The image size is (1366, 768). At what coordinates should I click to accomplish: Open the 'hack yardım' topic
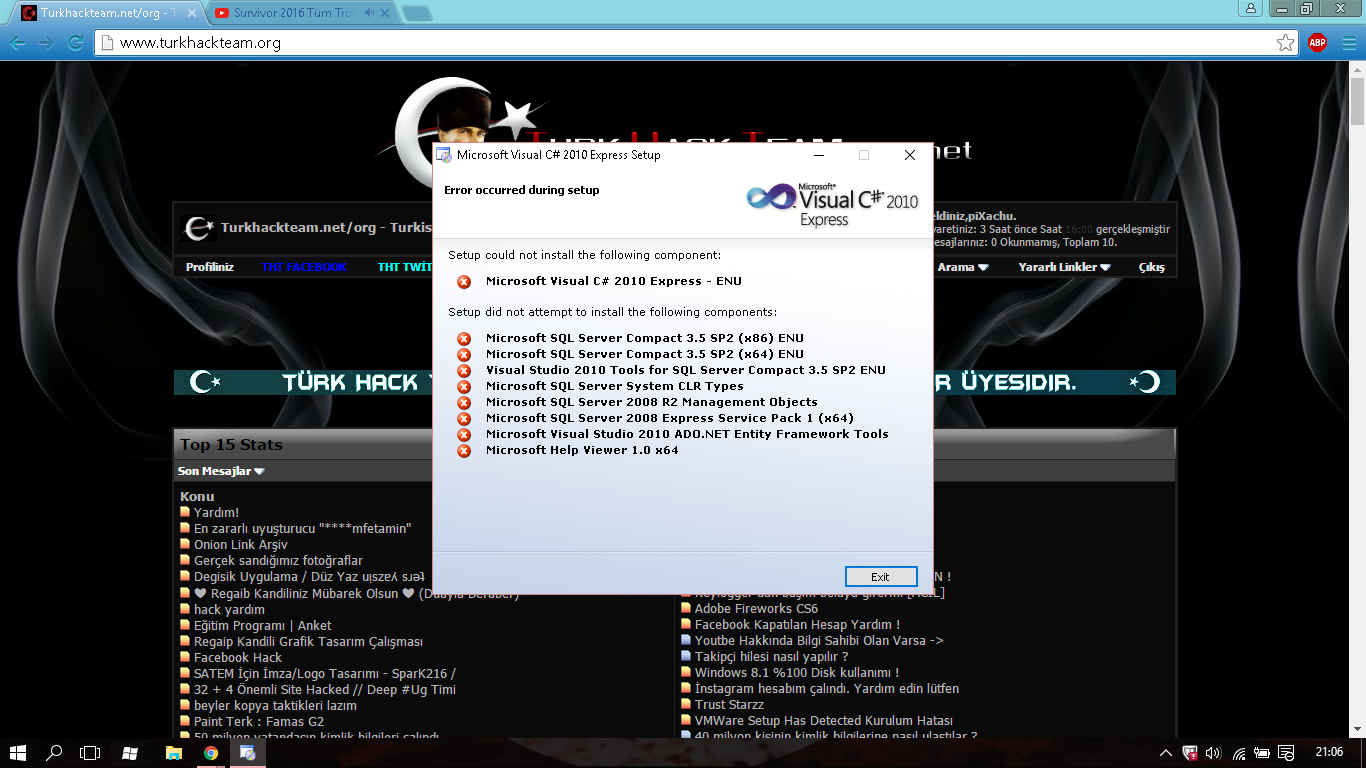click(229, 609)
